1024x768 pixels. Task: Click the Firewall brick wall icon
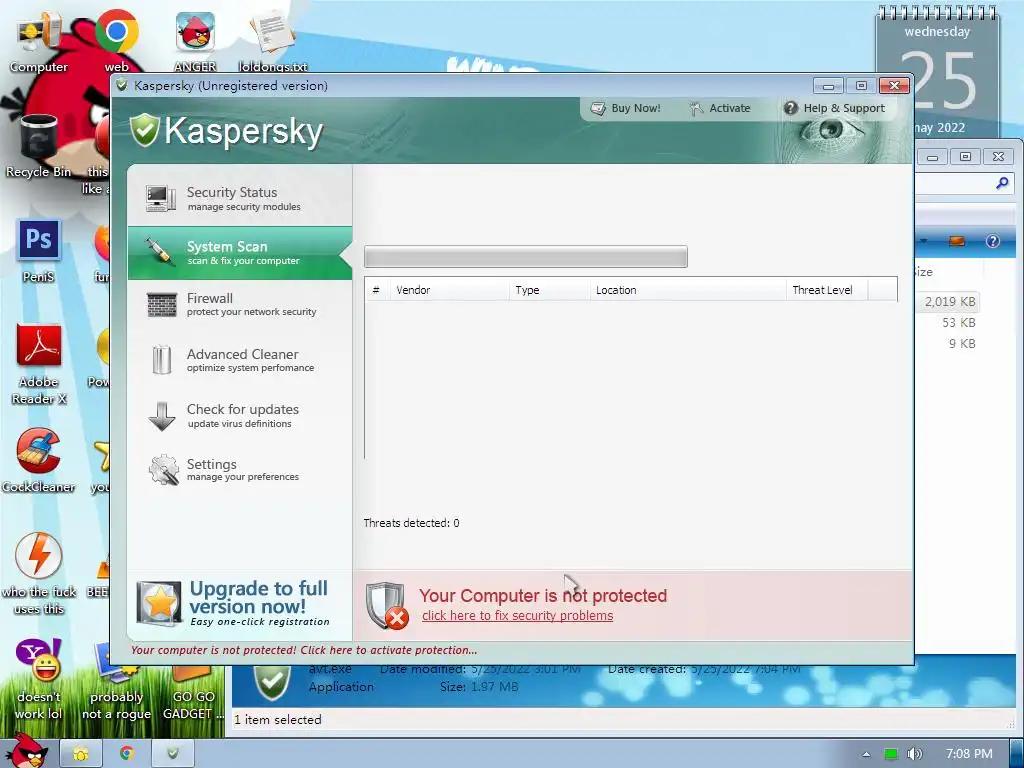[161, 304]
